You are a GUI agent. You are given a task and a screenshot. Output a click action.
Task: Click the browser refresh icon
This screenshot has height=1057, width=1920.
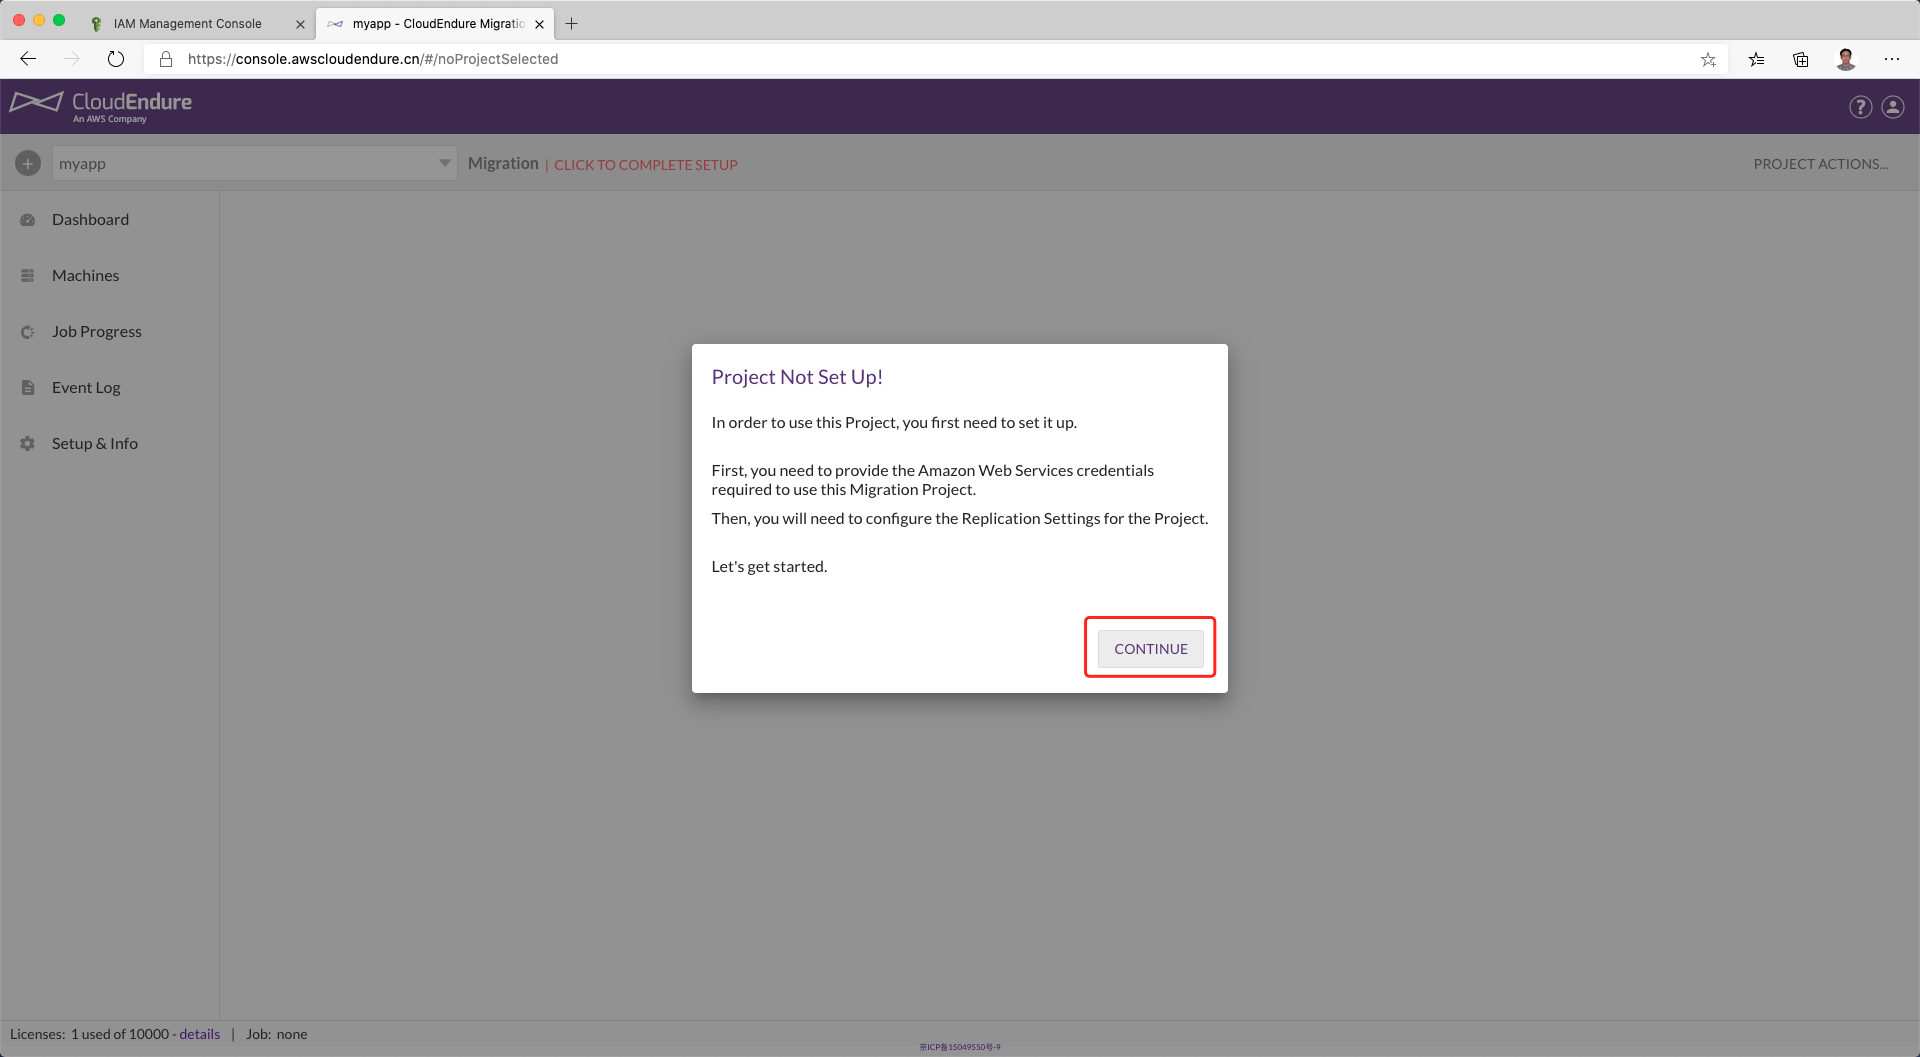click(x=116, y=59)
